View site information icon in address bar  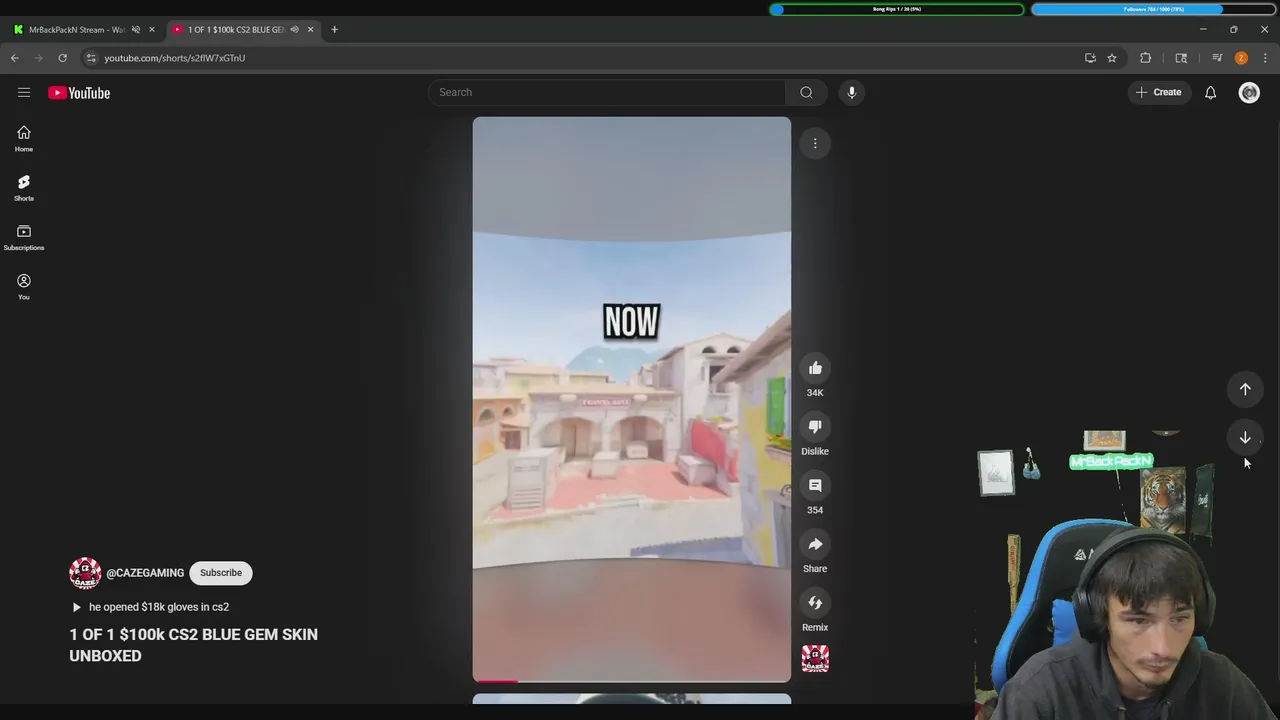point(91,58)
